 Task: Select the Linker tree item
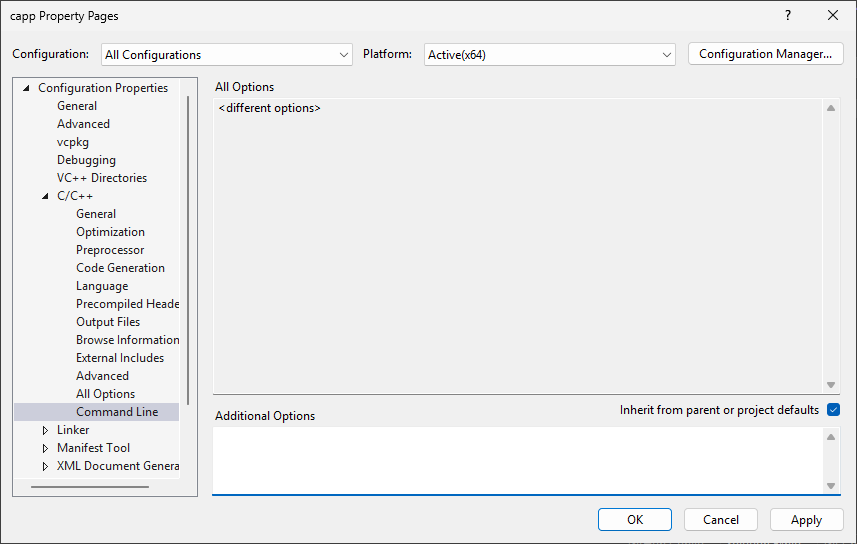(73, 430)
